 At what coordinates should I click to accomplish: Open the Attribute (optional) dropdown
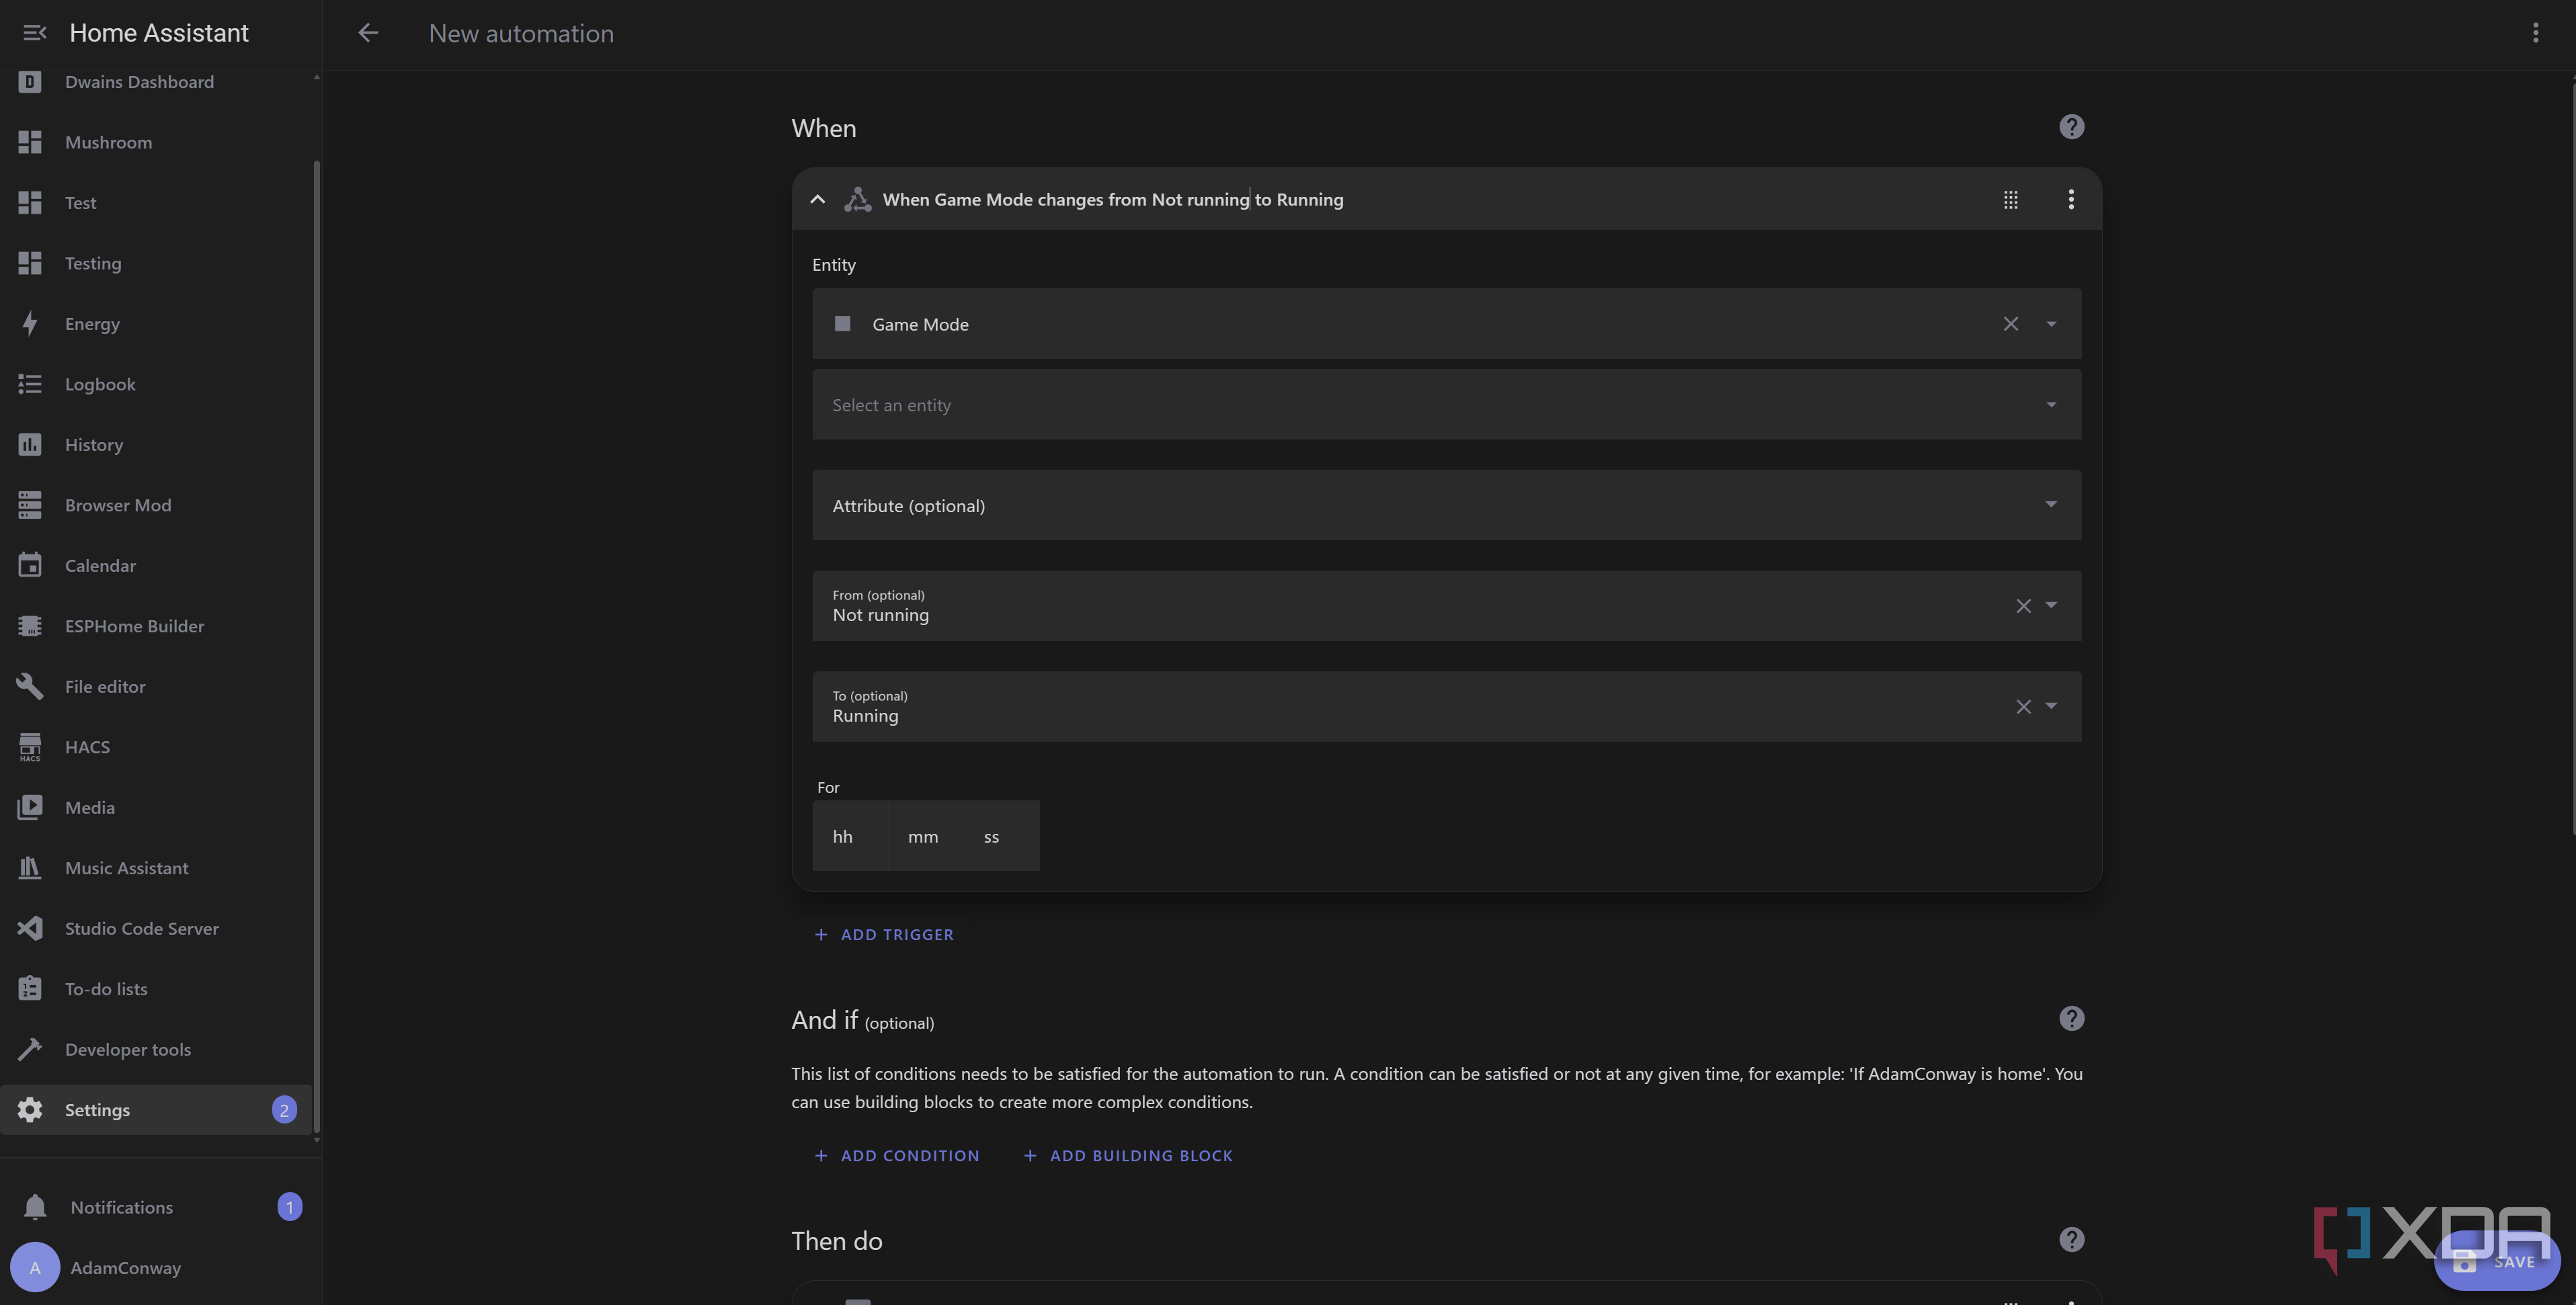coord(1446,505)
